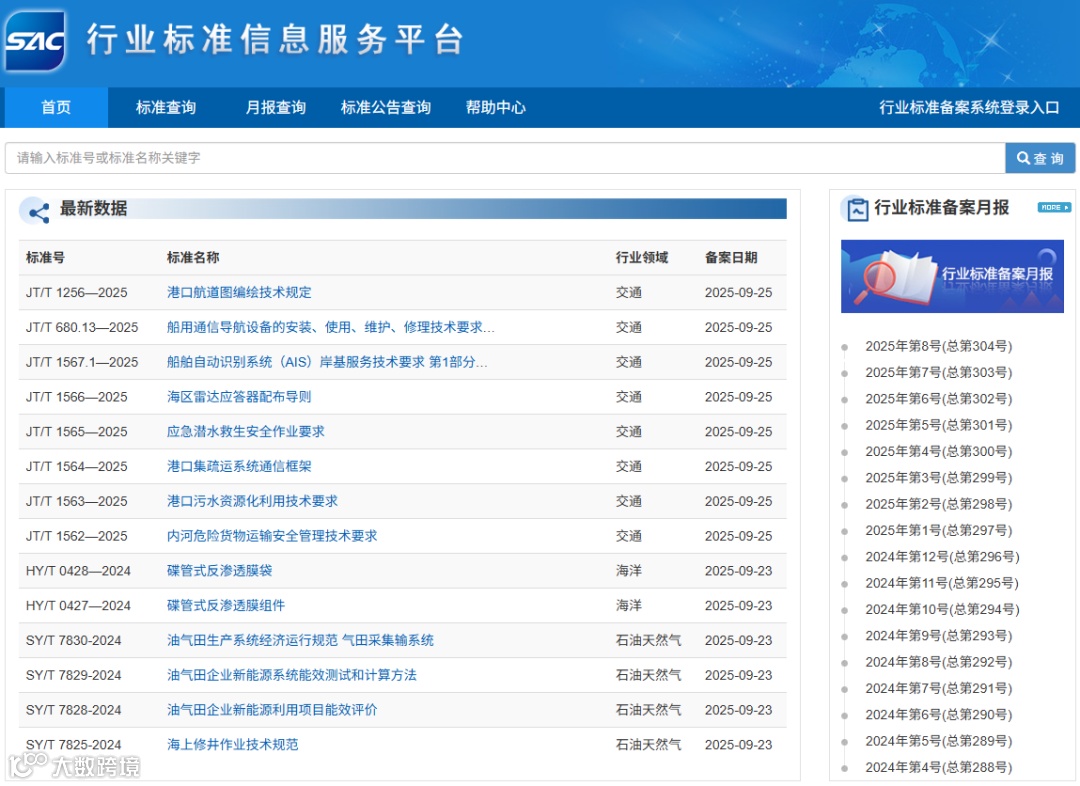Open report 2025年第5号(总第301号)
The image size is (1080, 786).
(x=939, y=425)
